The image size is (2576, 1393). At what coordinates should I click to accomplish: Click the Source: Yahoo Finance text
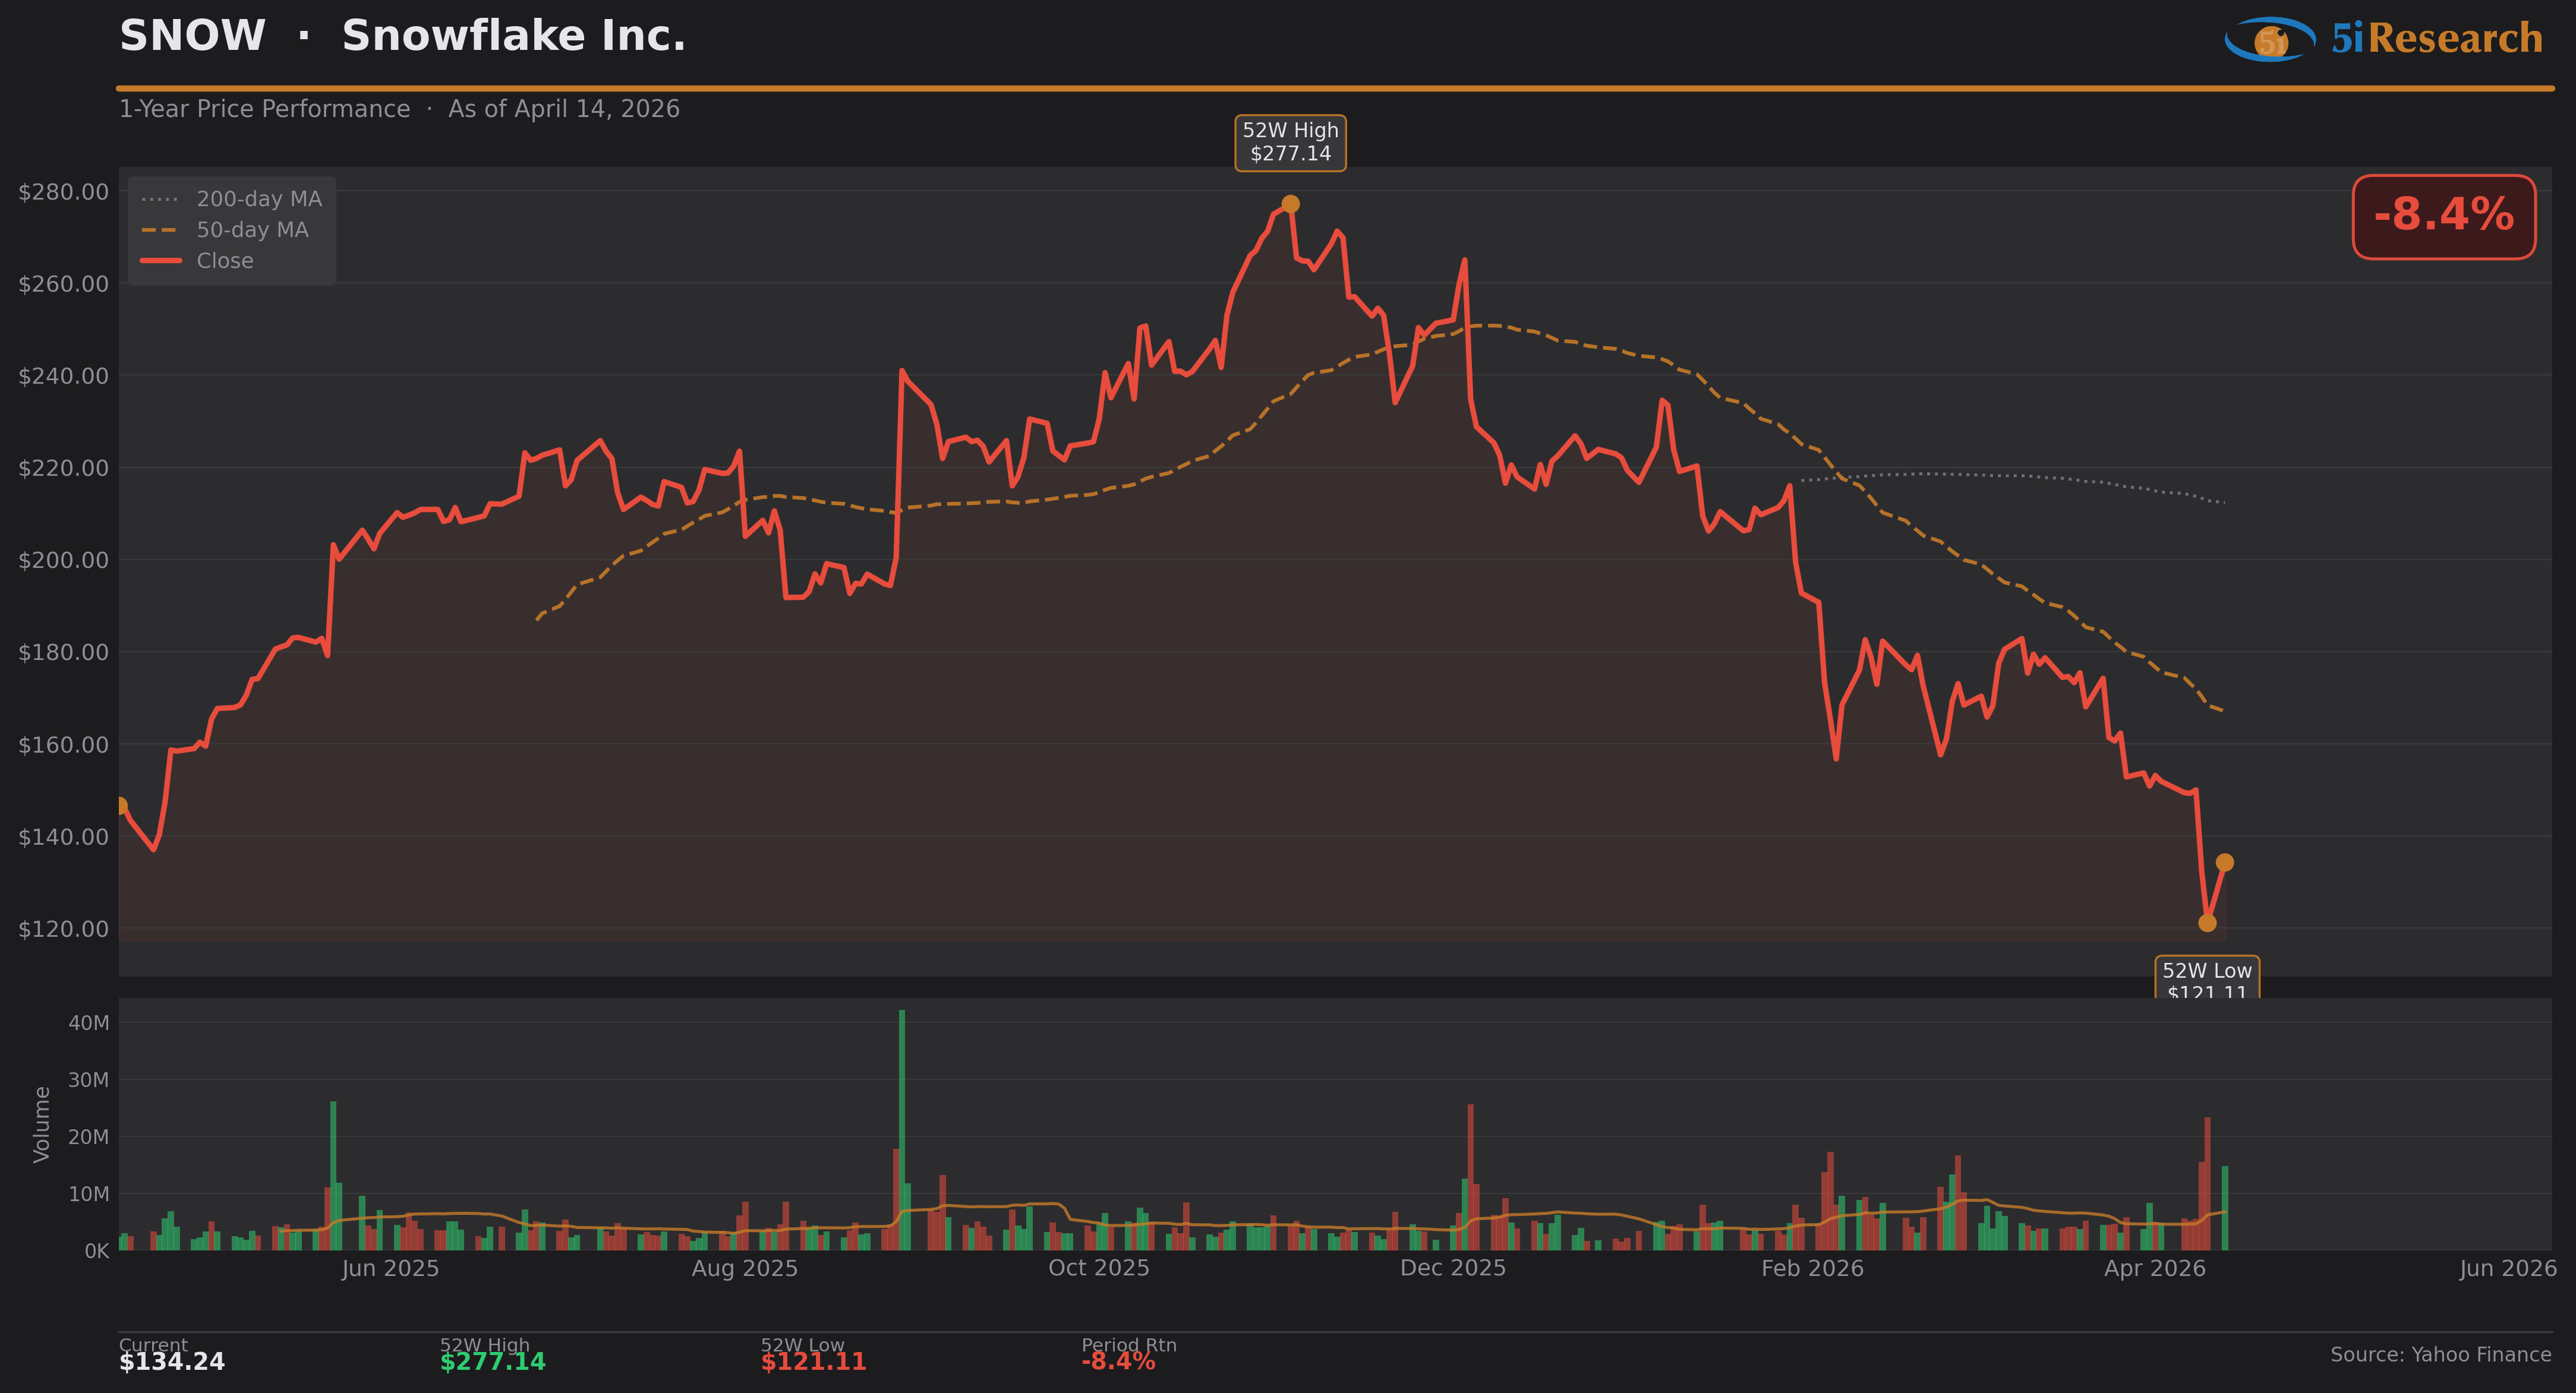coord(2440,1355)
